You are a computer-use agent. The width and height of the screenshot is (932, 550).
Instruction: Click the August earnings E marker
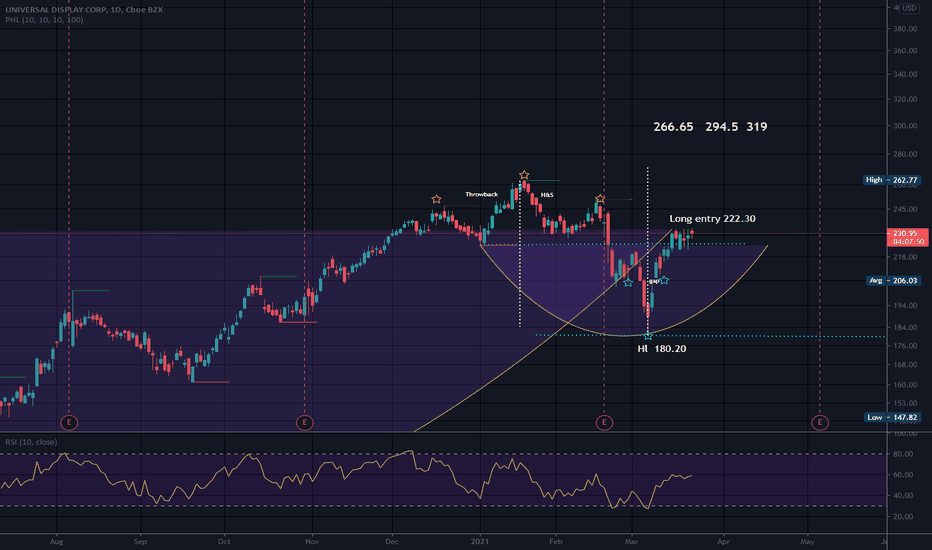pos(69,423)
